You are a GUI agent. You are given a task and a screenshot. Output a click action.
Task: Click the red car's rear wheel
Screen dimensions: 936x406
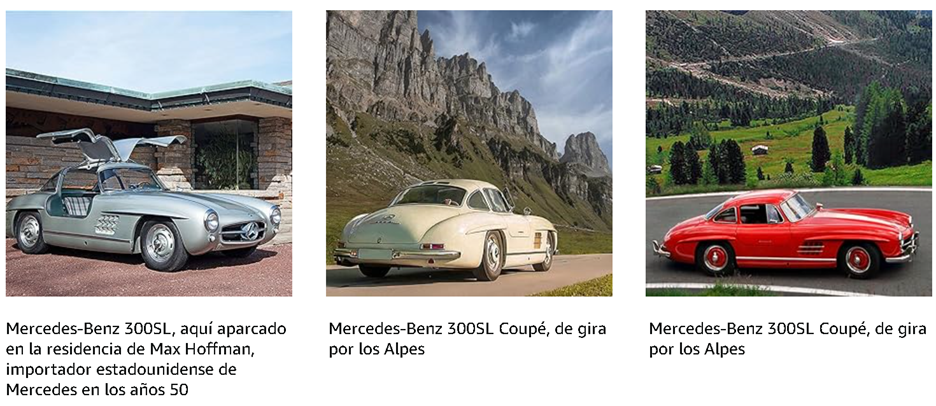tap(716, 259)
